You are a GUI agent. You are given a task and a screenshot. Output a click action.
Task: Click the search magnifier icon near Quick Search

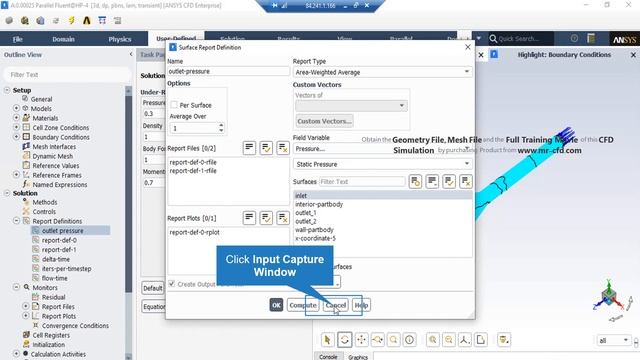(493, 39)
